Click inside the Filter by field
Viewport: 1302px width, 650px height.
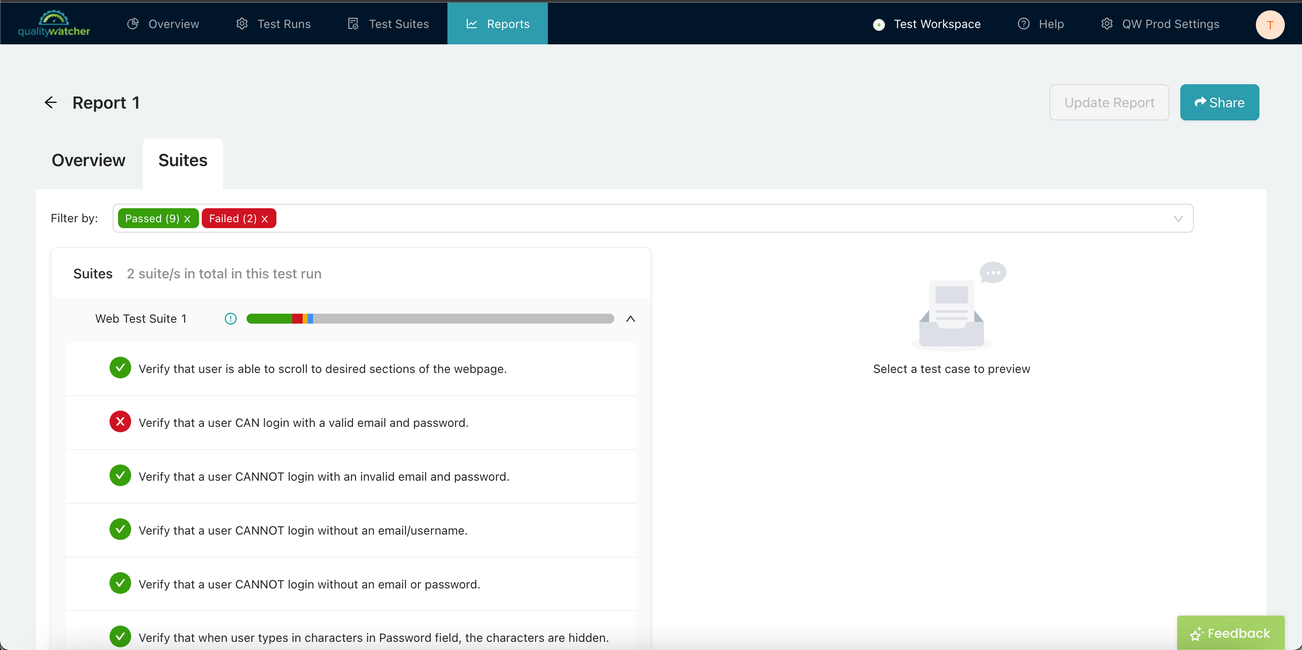[653, 219]
